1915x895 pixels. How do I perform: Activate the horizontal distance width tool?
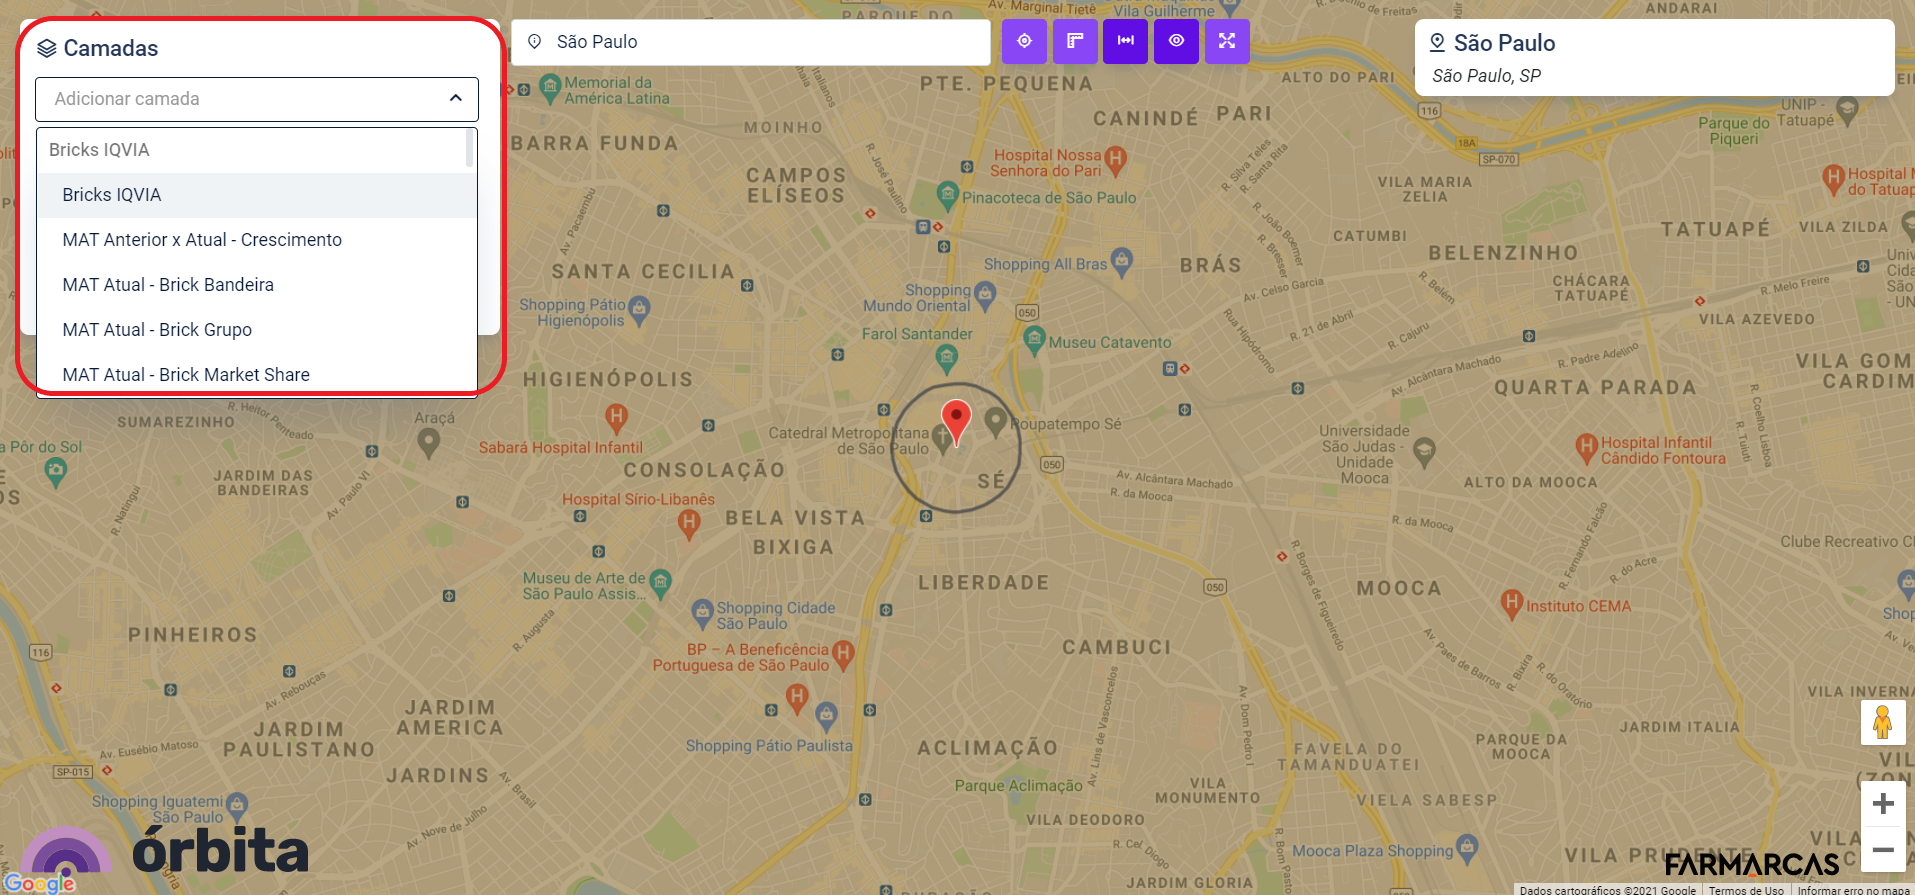[1125, 41]
